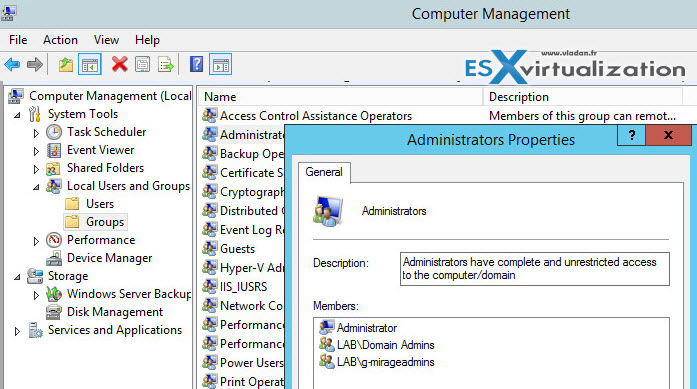Click the Task Scheduler clock icon
Viewport: 697px width, 389px height.
click(54, 132)
